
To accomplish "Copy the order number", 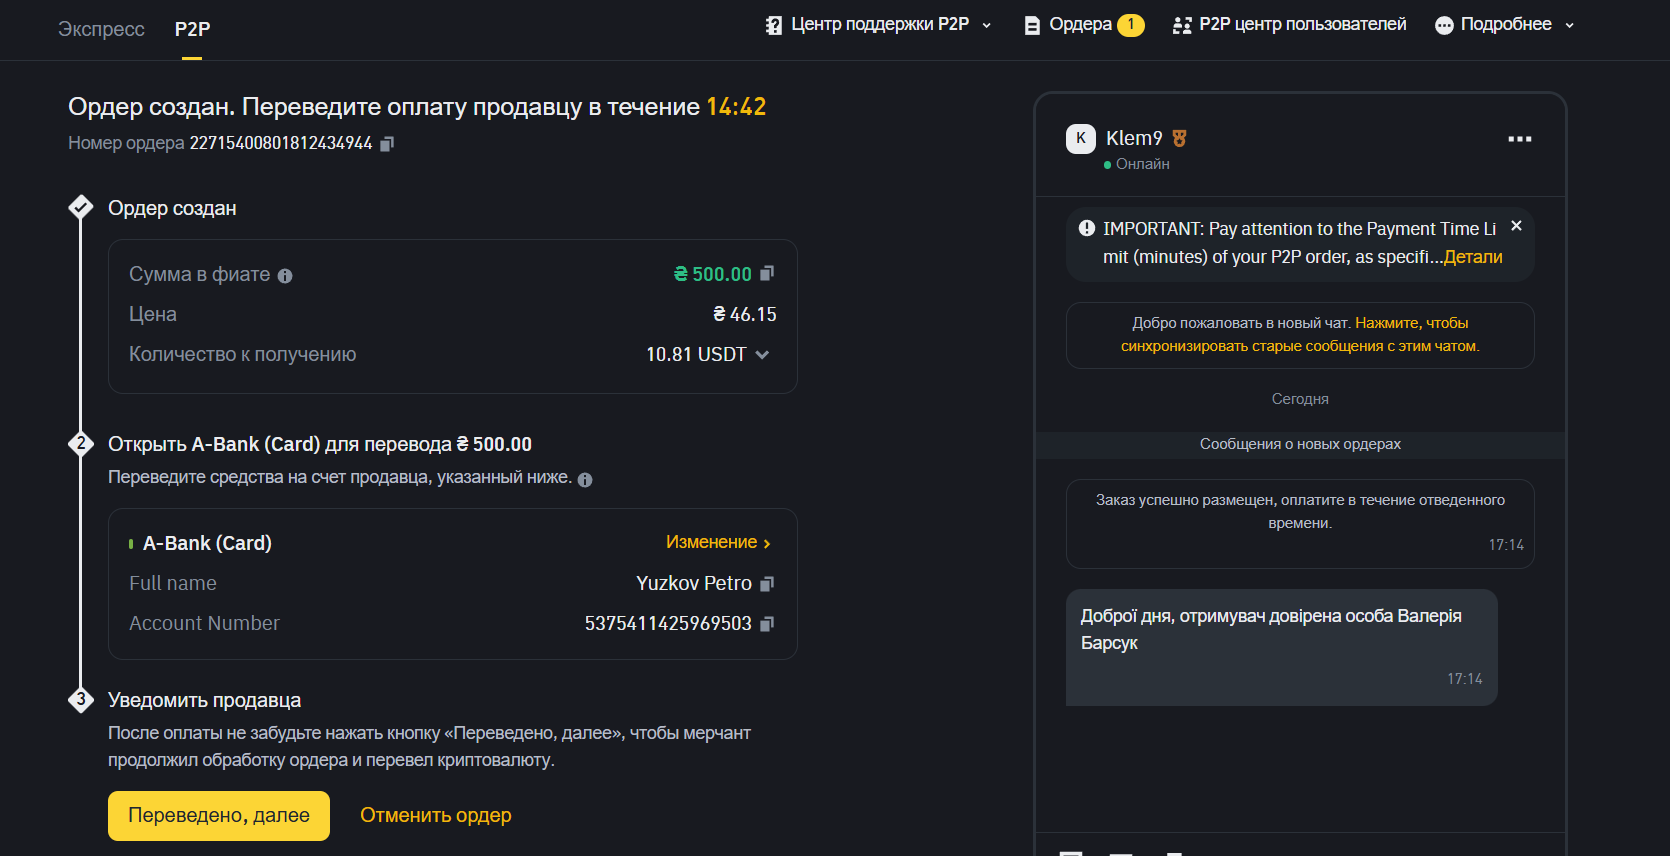I will click(x=387, y=144).
